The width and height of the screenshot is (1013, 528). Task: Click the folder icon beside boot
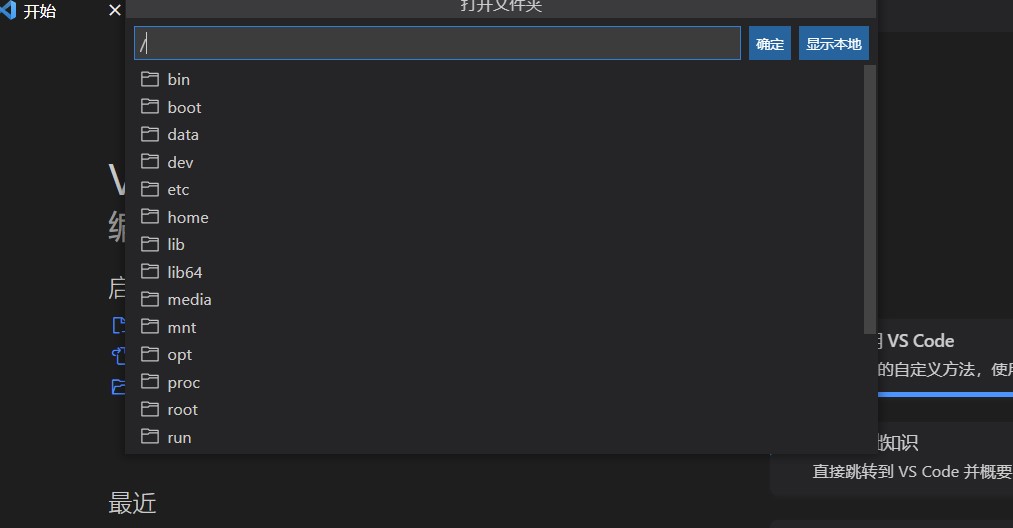pyautogui.click(x=150, y=107)
